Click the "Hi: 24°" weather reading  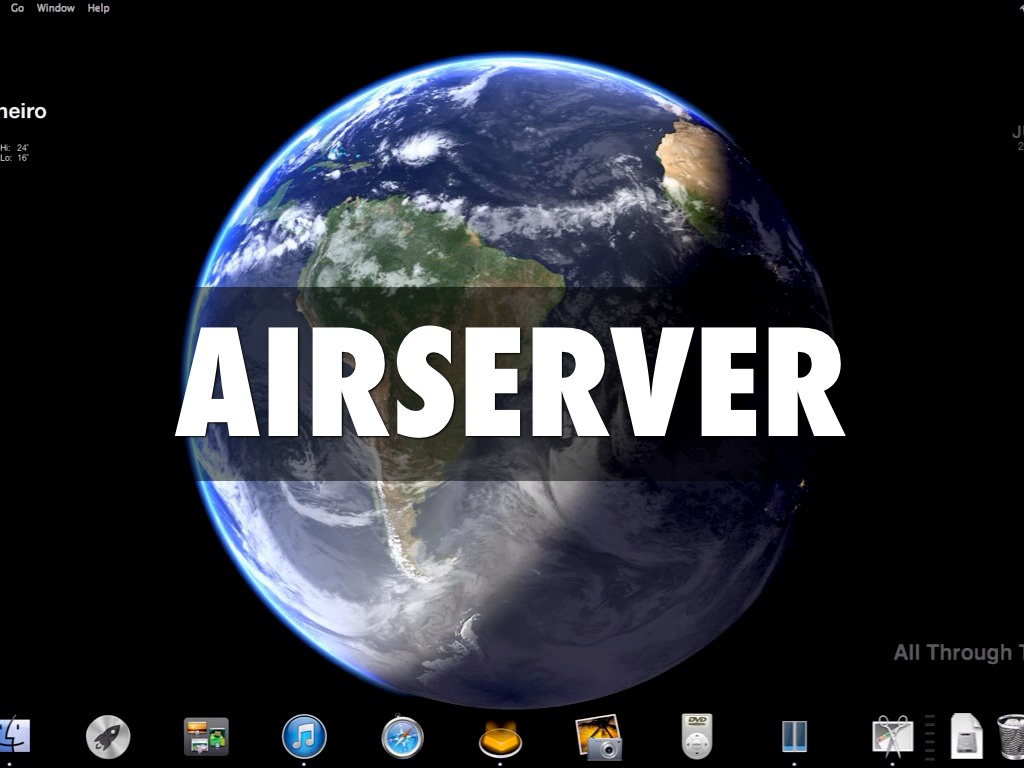(x=14, y=148)
